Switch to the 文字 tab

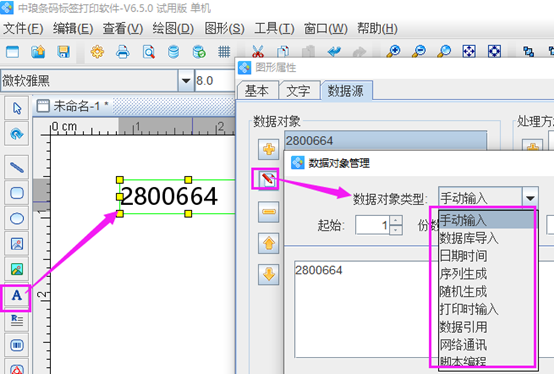[x=299, y=91]
